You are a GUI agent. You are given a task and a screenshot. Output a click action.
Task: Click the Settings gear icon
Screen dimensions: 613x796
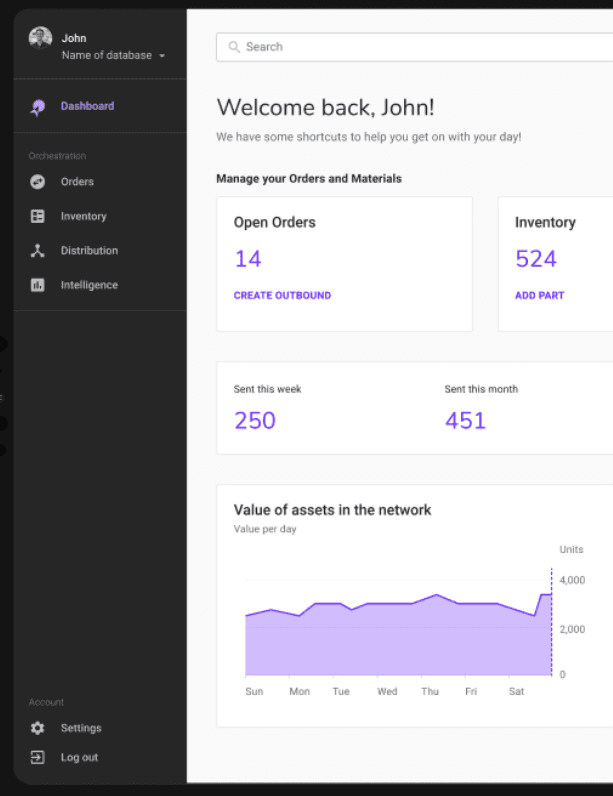click(x=38, y=728)
